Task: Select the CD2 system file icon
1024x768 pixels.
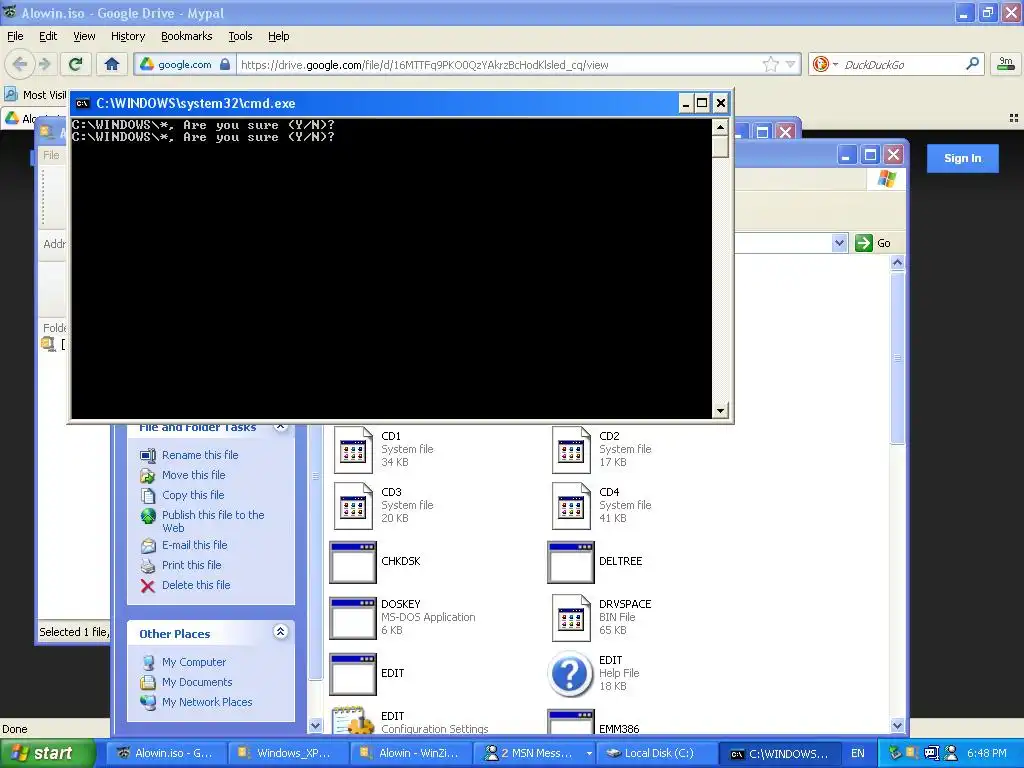Action: click(x=571, y=449)
